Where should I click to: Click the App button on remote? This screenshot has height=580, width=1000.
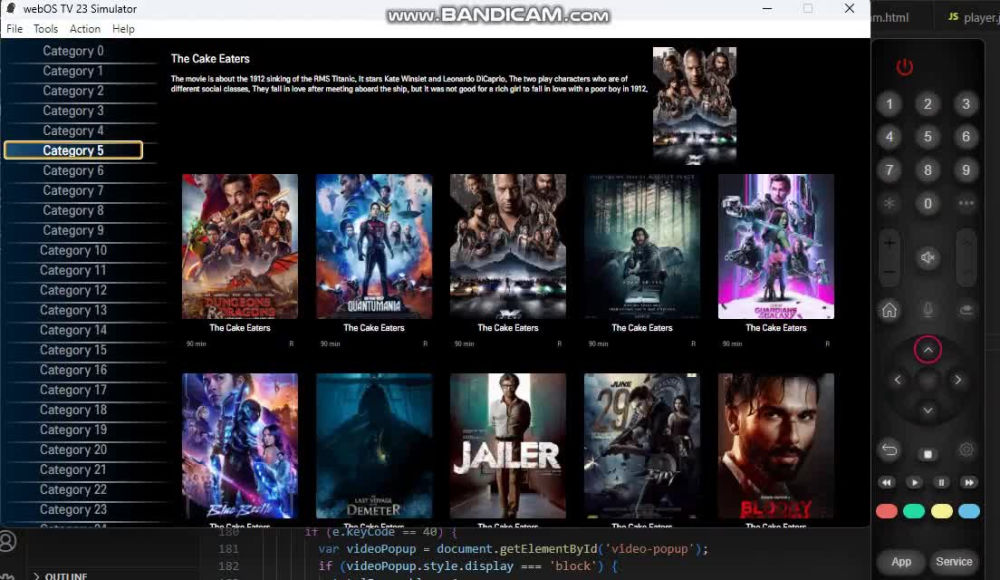point(901,561)
